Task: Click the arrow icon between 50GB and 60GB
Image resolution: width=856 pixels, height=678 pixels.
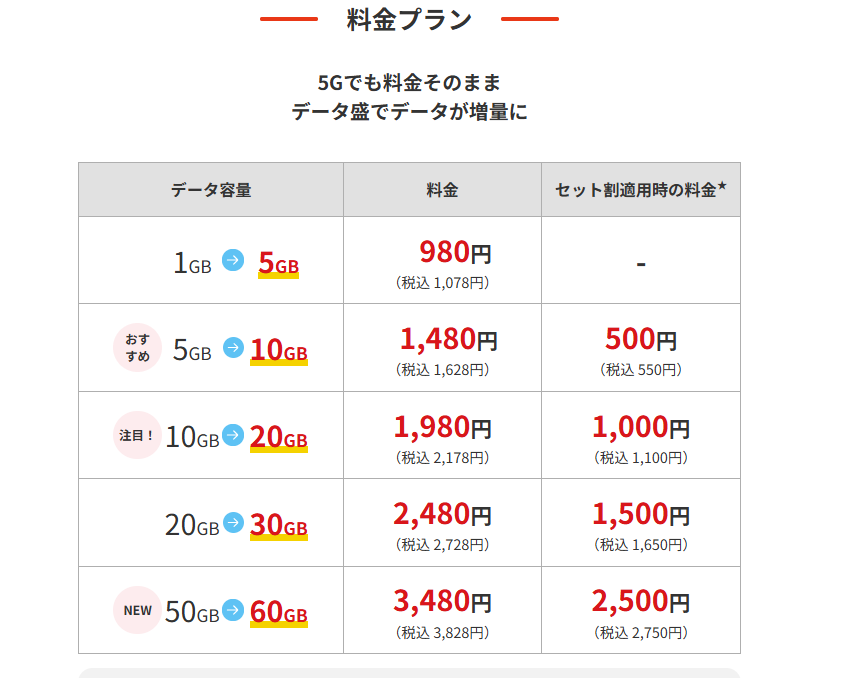Action: 233,610
